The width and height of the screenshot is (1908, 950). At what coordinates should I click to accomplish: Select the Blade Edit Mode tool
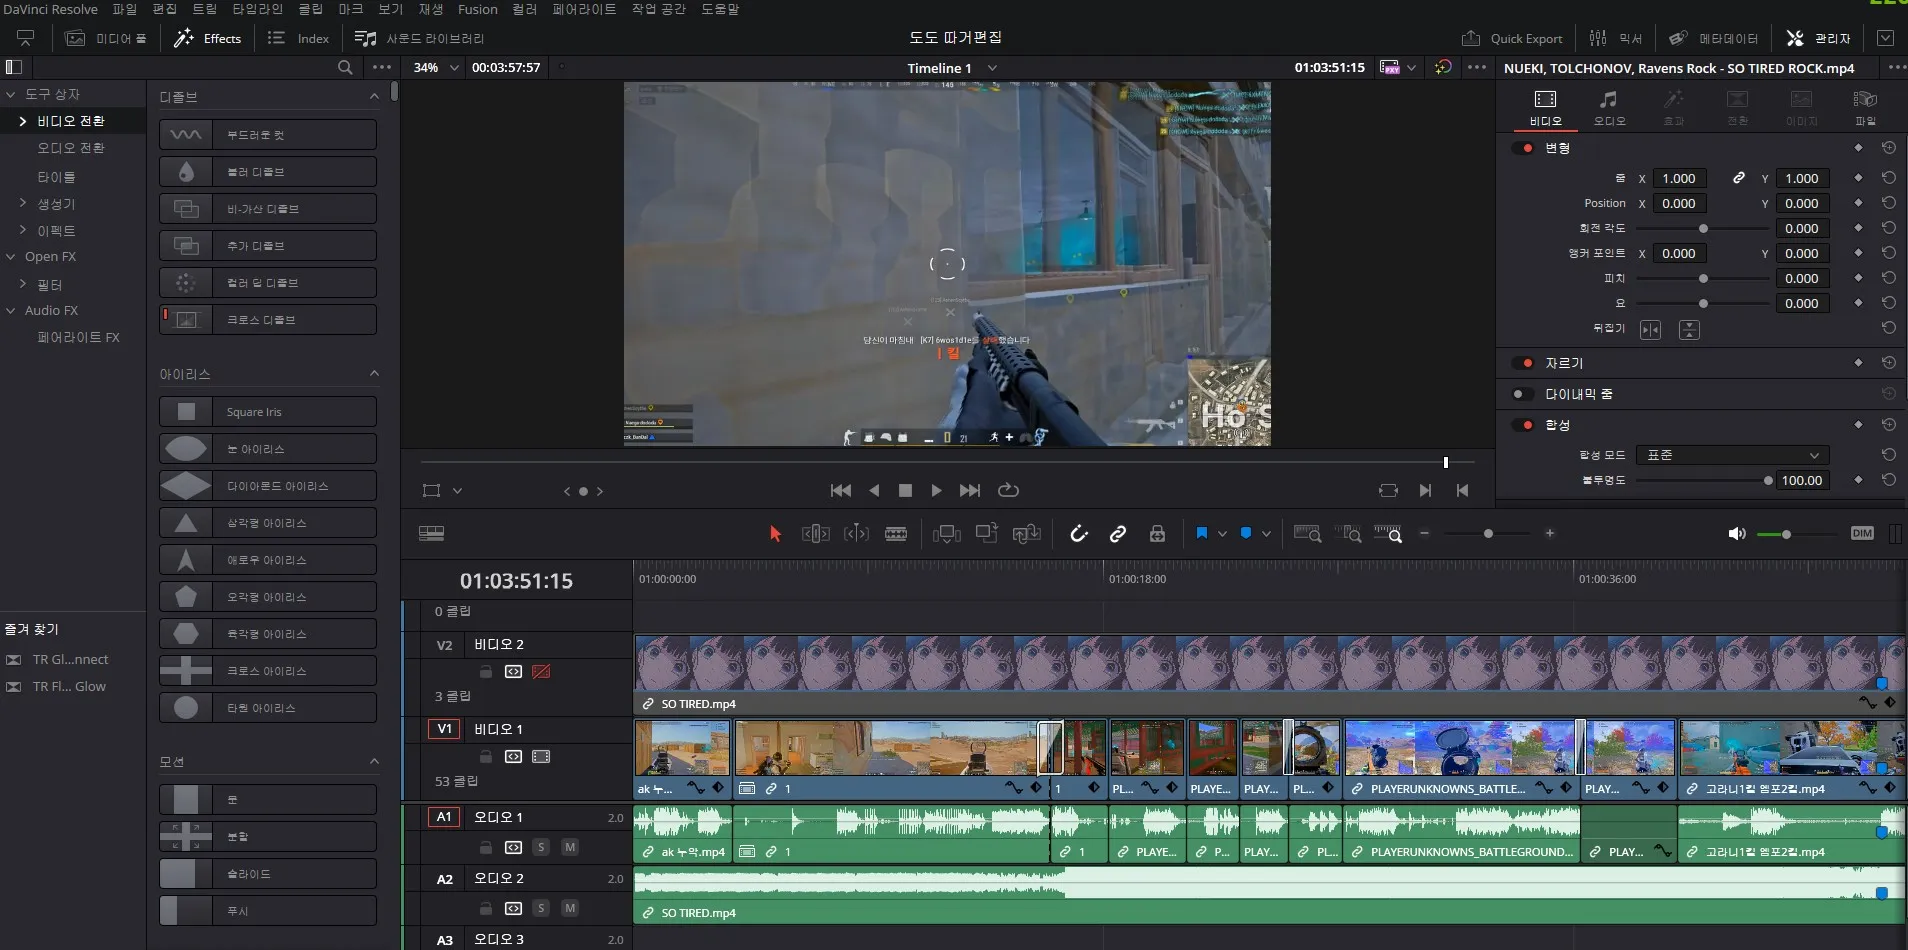[x=896, y=534]
